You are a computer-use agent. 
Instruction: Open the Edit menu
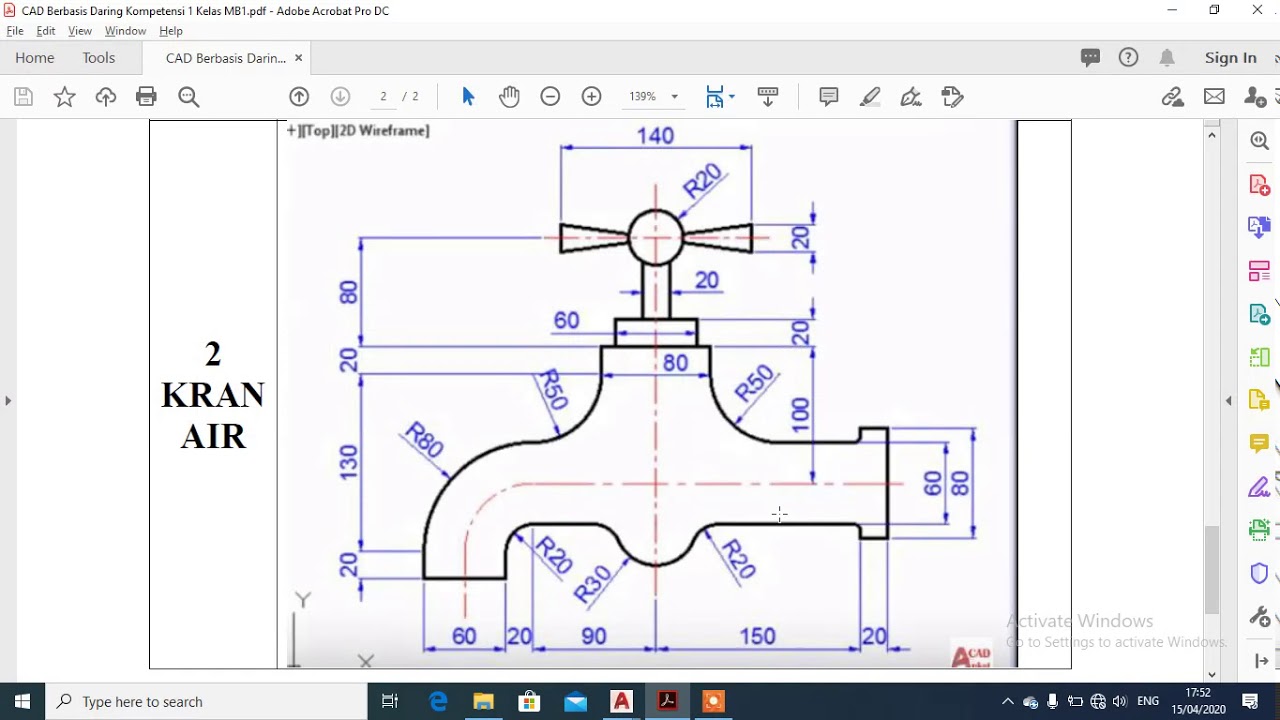pos(46,31)
